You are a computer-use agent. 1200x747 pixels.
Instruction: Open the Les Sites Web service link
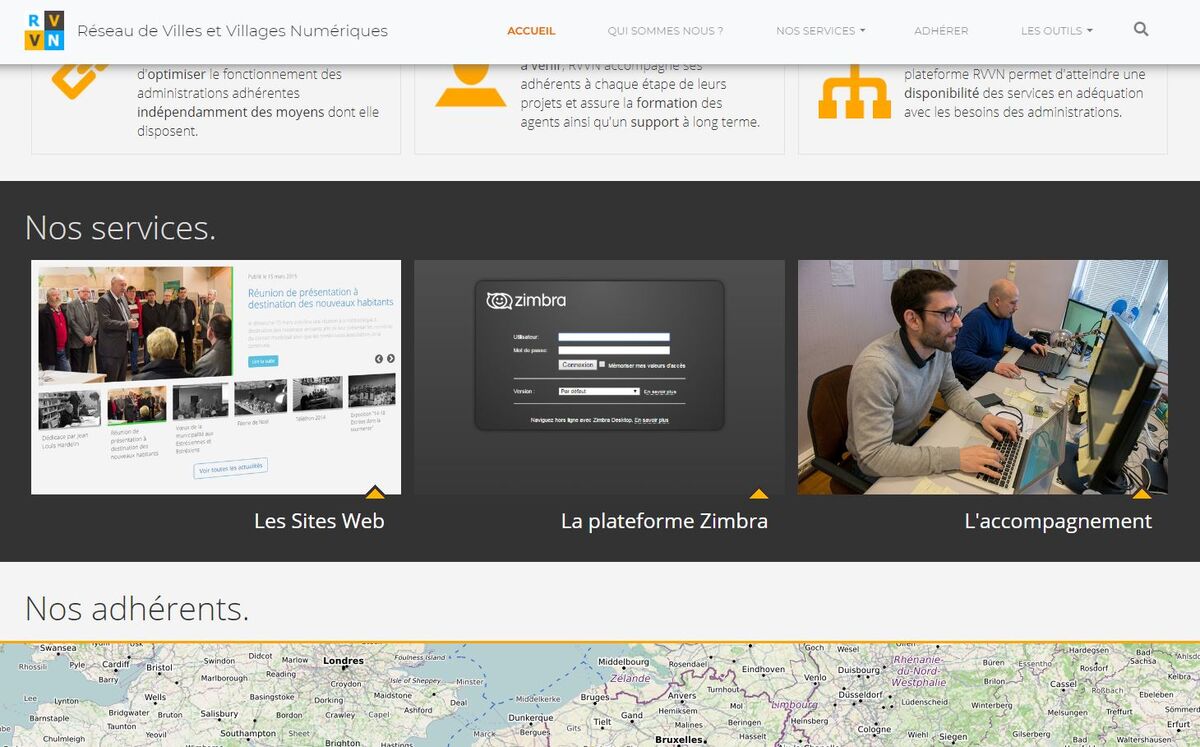click(x=319, y=521)
